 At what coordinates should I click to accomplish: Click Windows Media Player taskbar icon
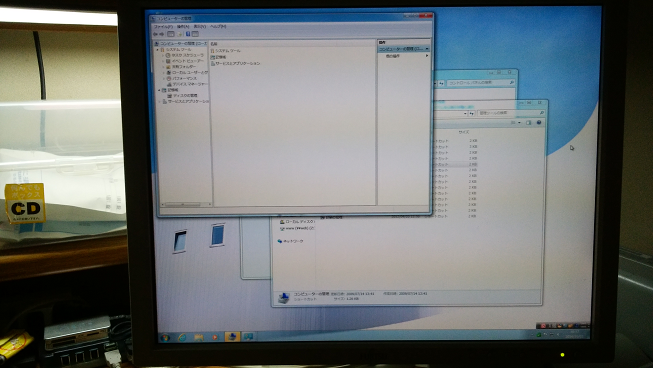click(x=215, y=337)
